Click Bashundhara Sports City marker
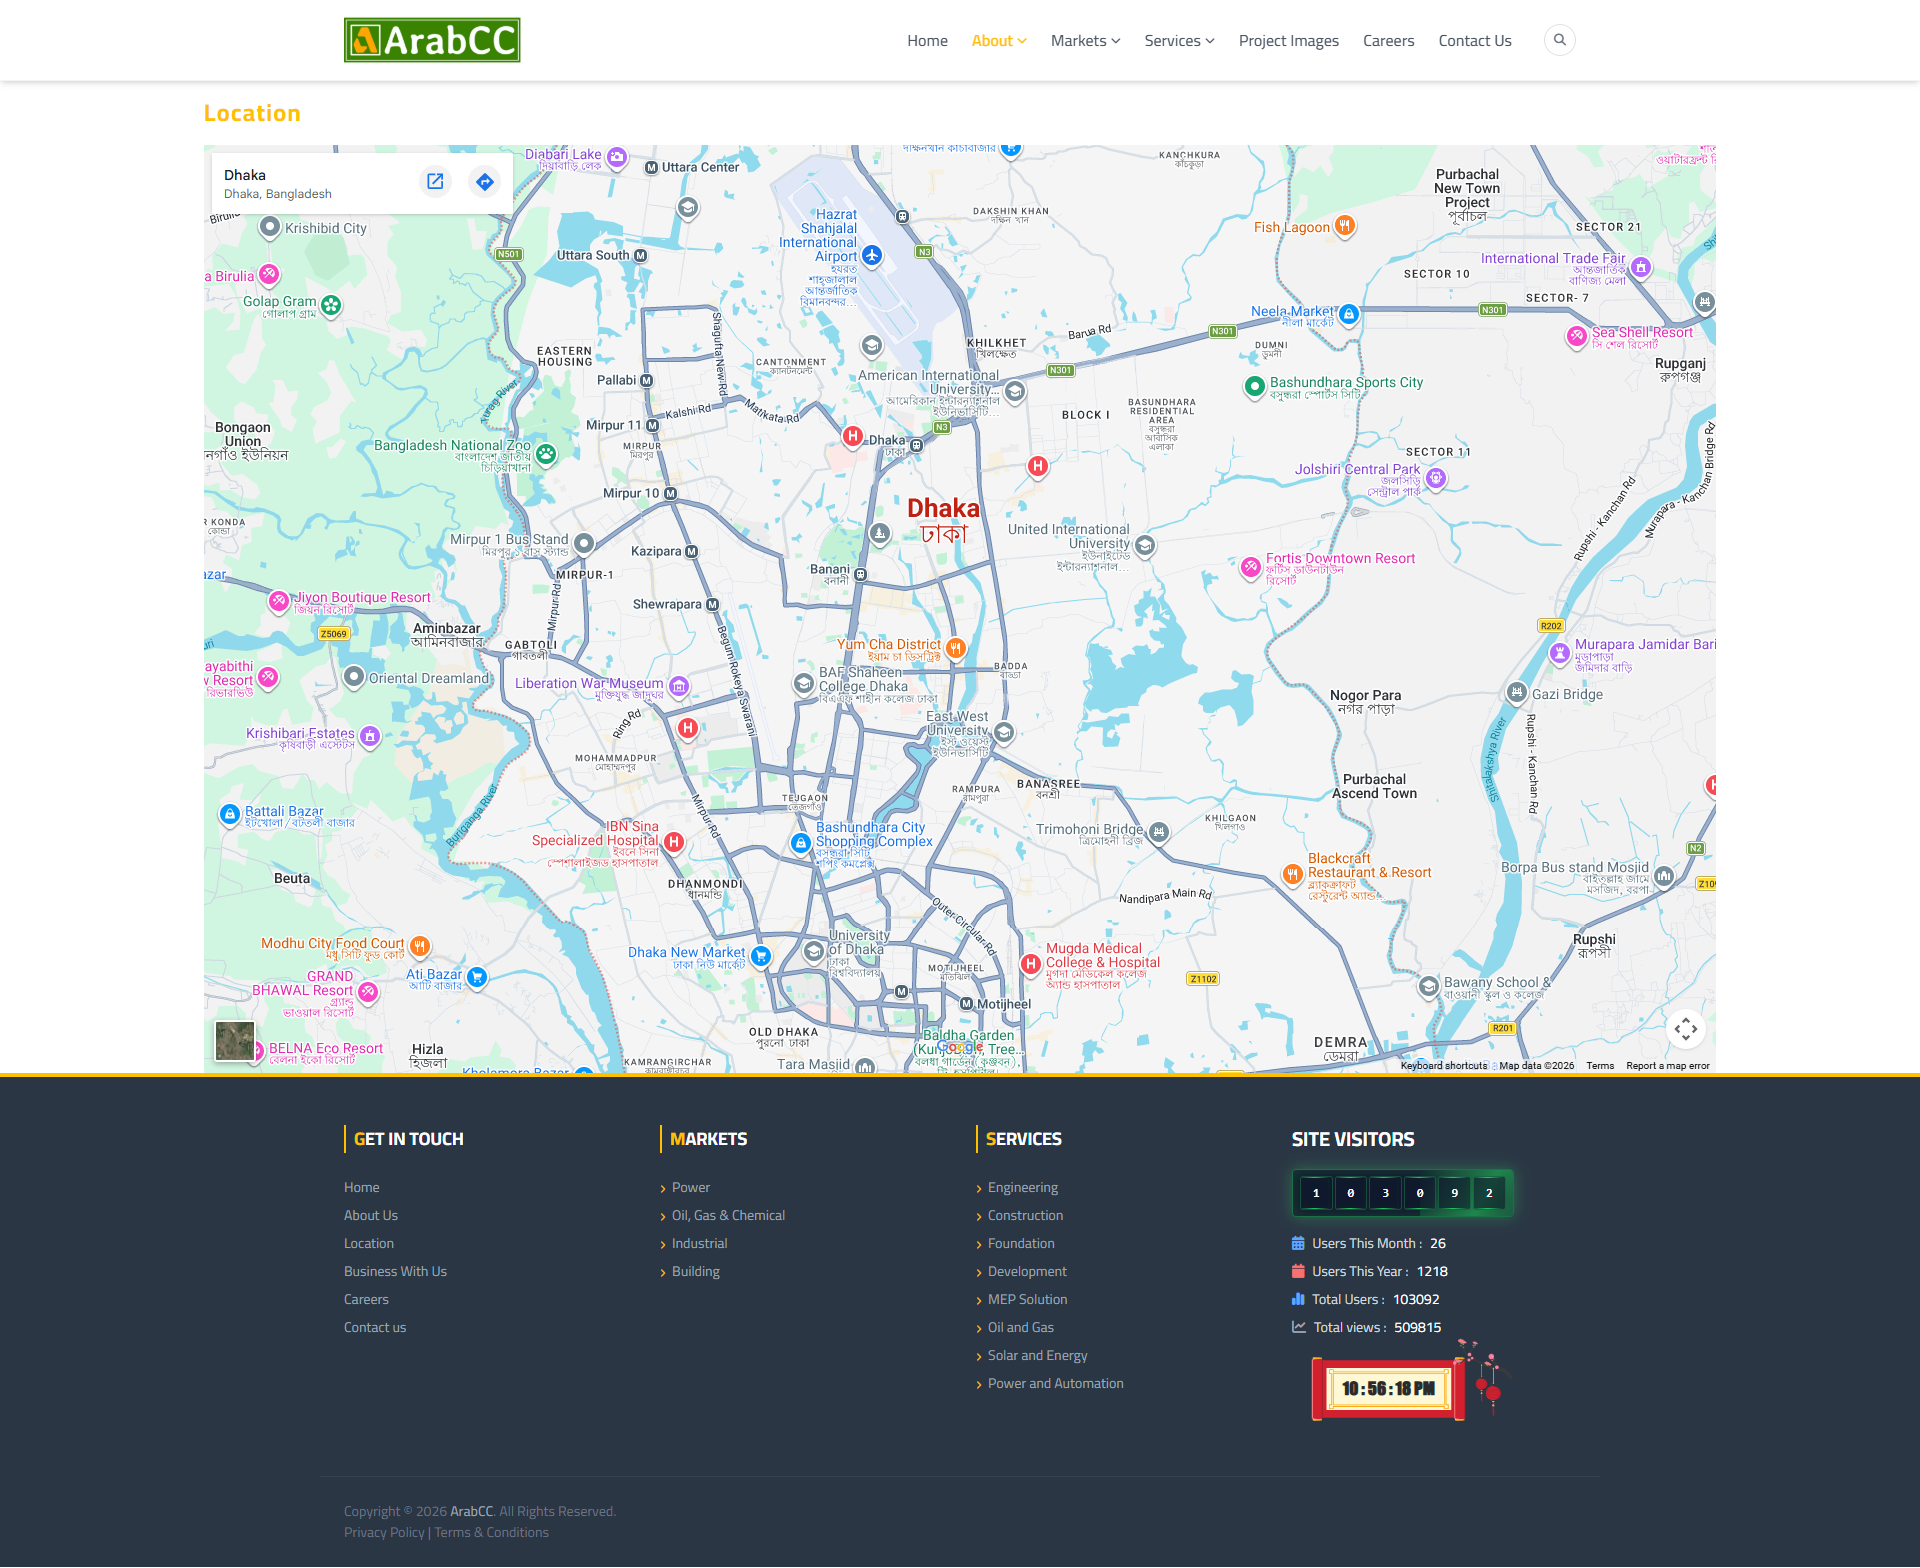The image size is (1920, 1568). point(1254,386)
